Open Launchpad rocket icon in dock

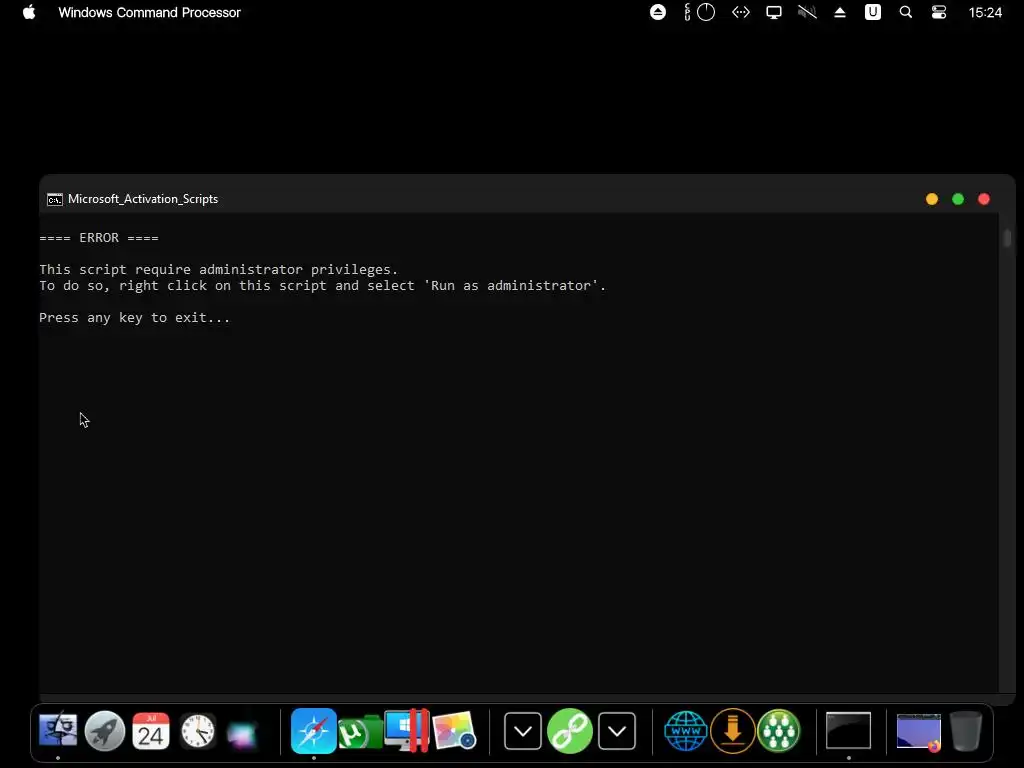pos(104,730)
